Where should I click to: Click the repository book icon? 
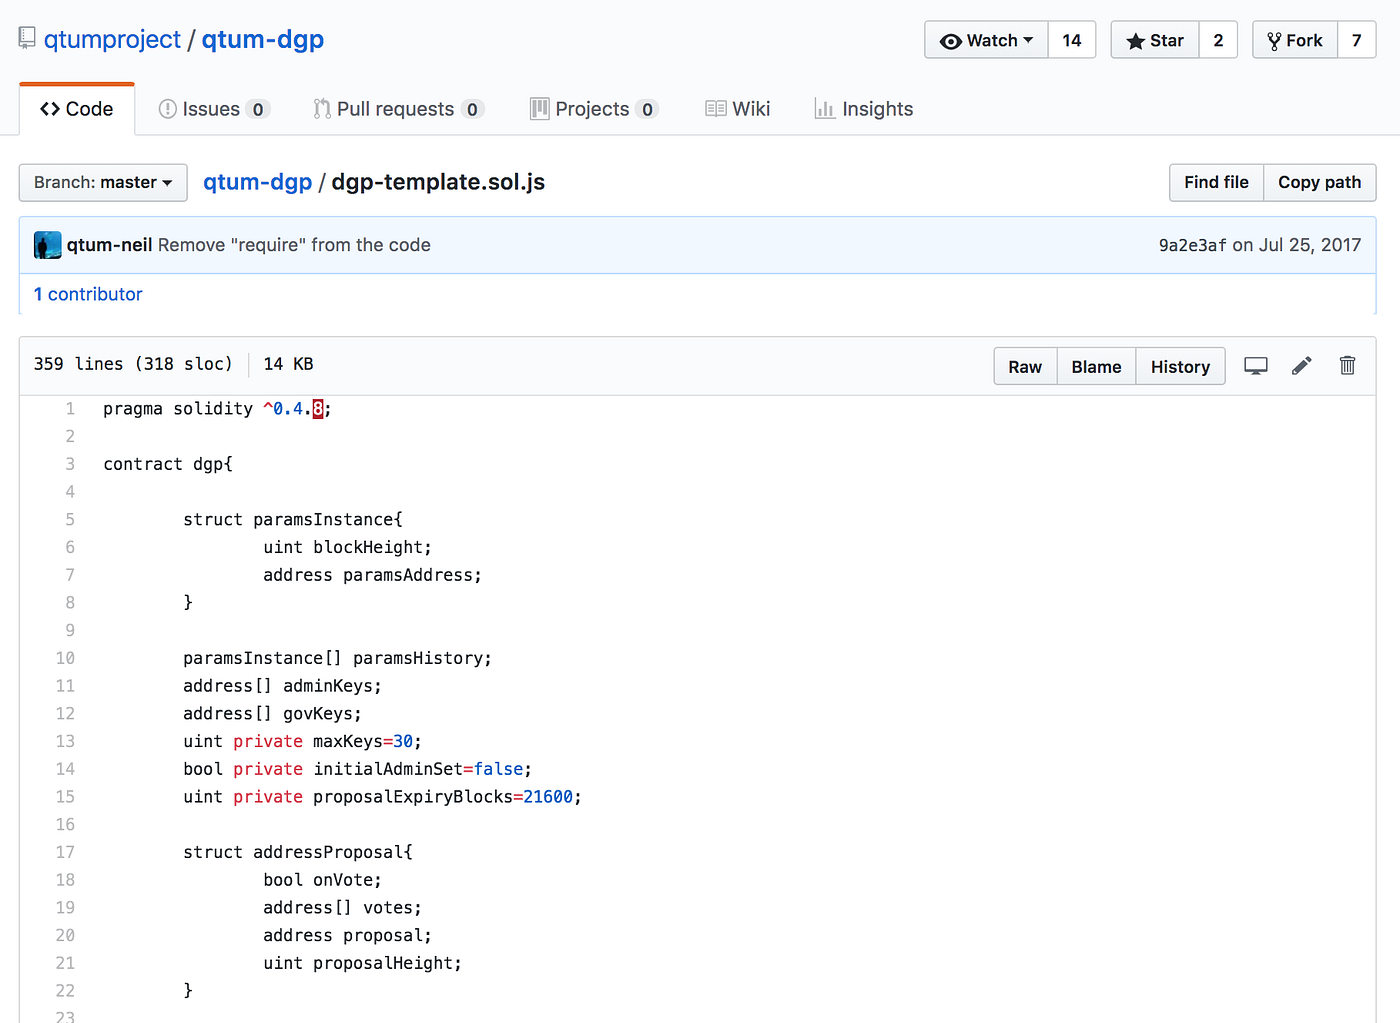pos(27,39)
